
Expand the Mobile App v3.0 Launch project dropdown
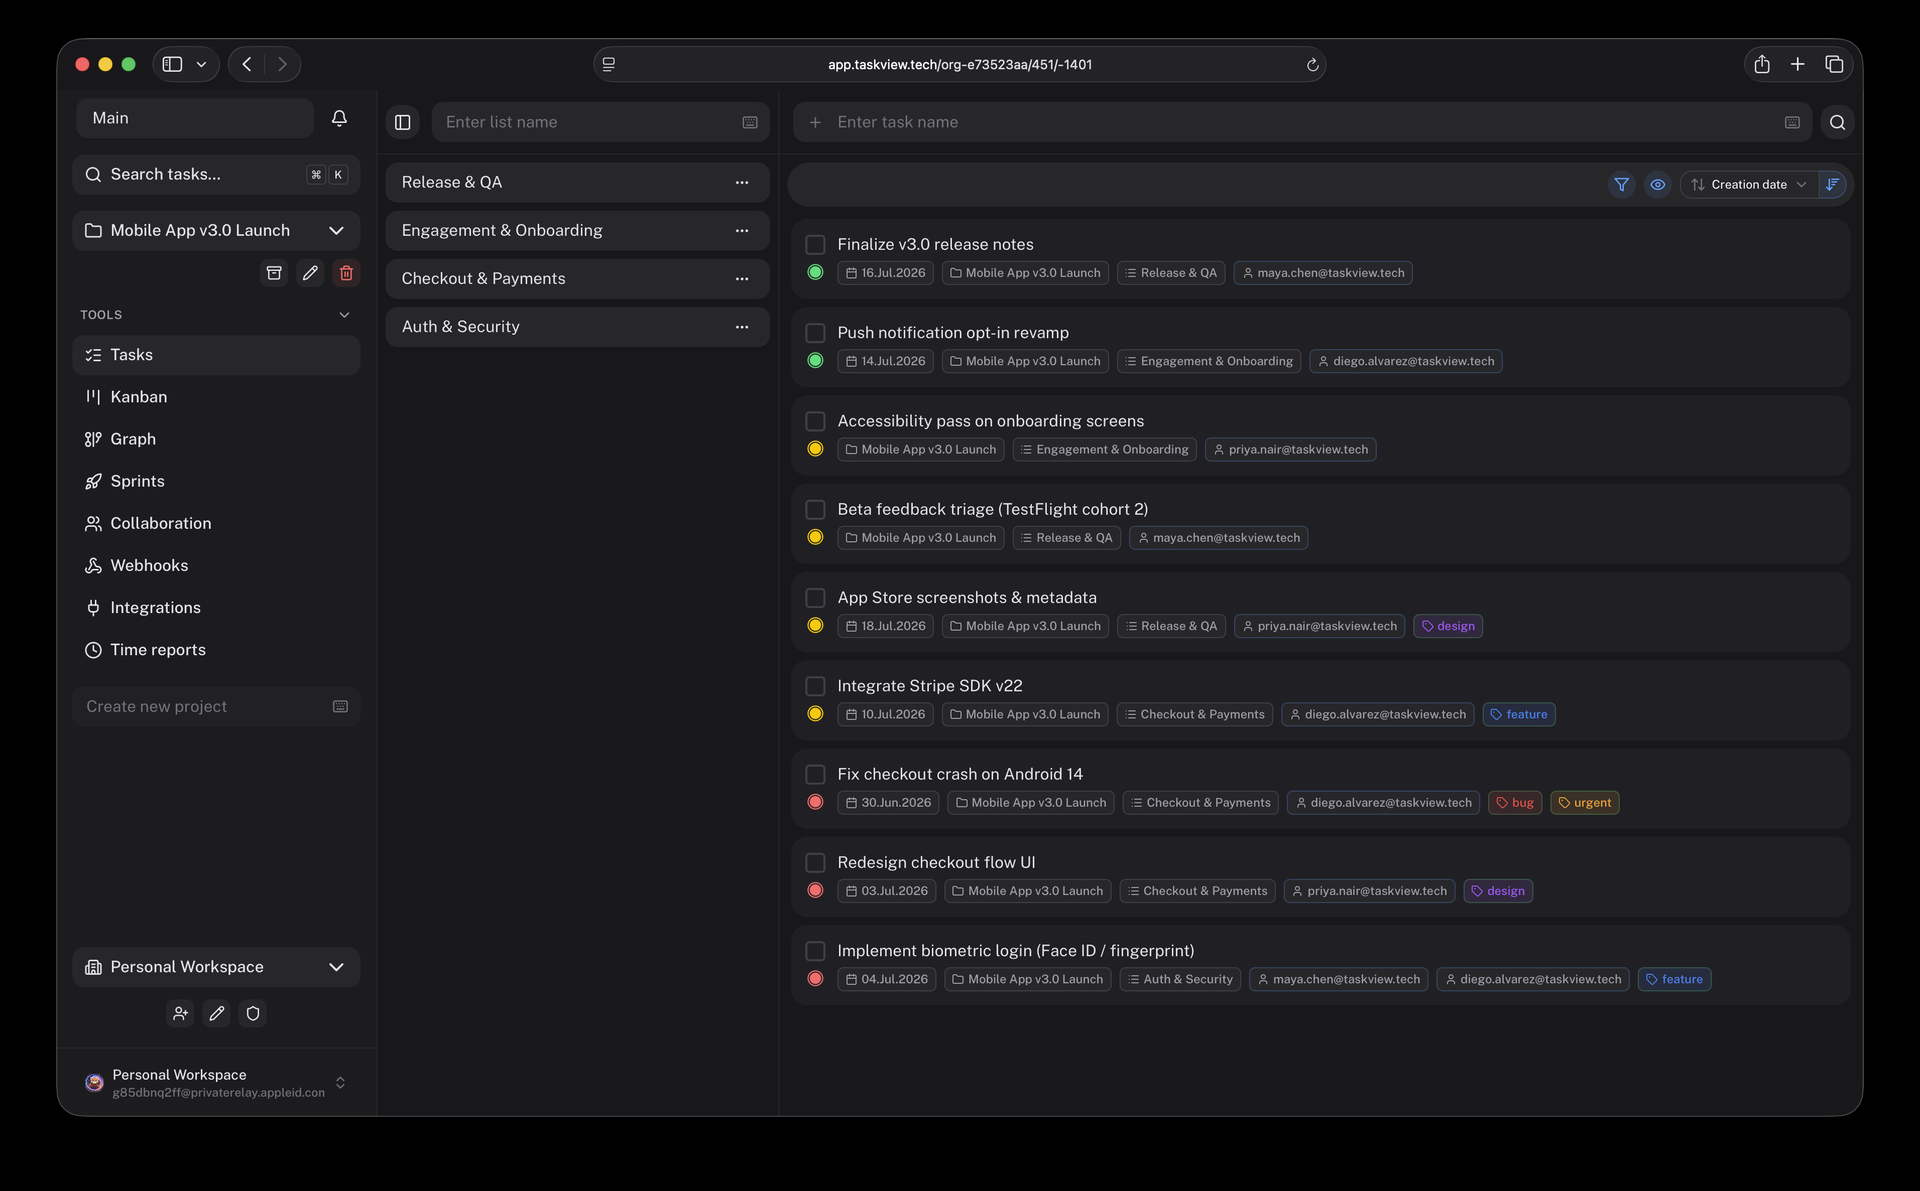click(336, 230)
